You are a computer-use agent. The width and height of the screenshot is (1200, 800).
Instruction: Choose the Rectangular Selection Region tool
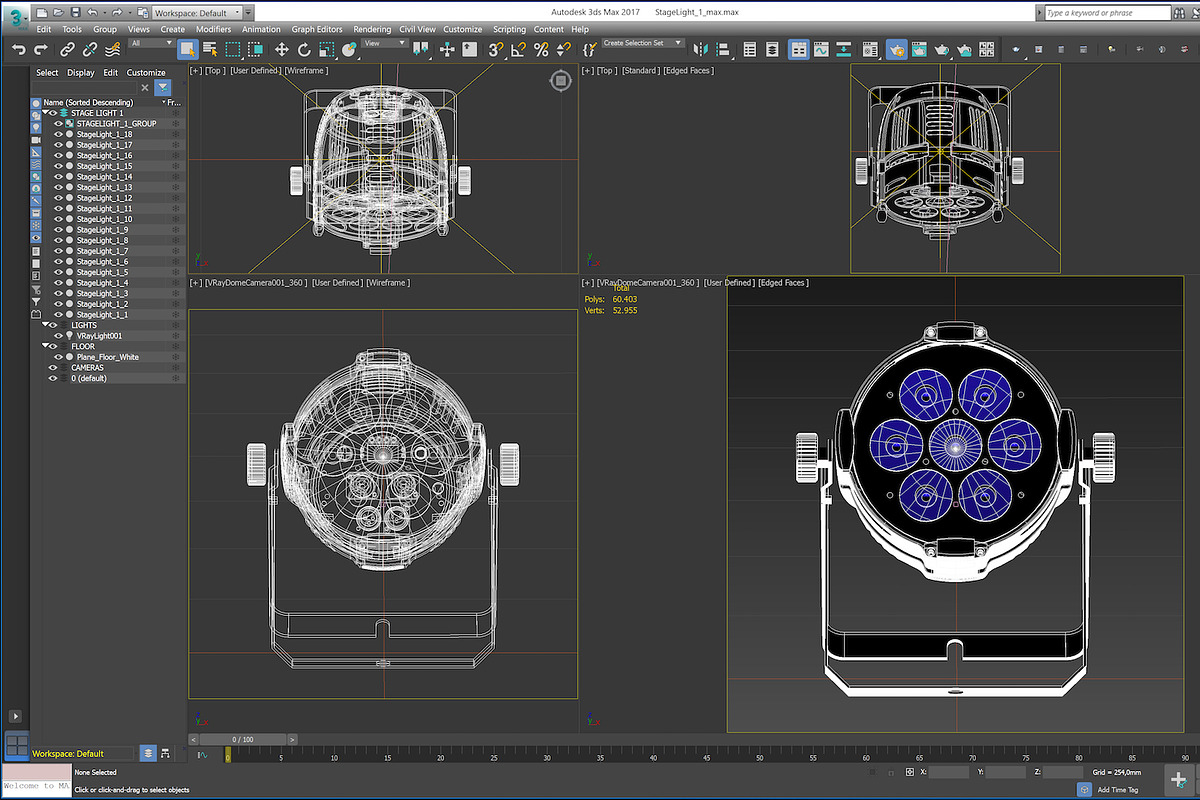pos(233,49)
